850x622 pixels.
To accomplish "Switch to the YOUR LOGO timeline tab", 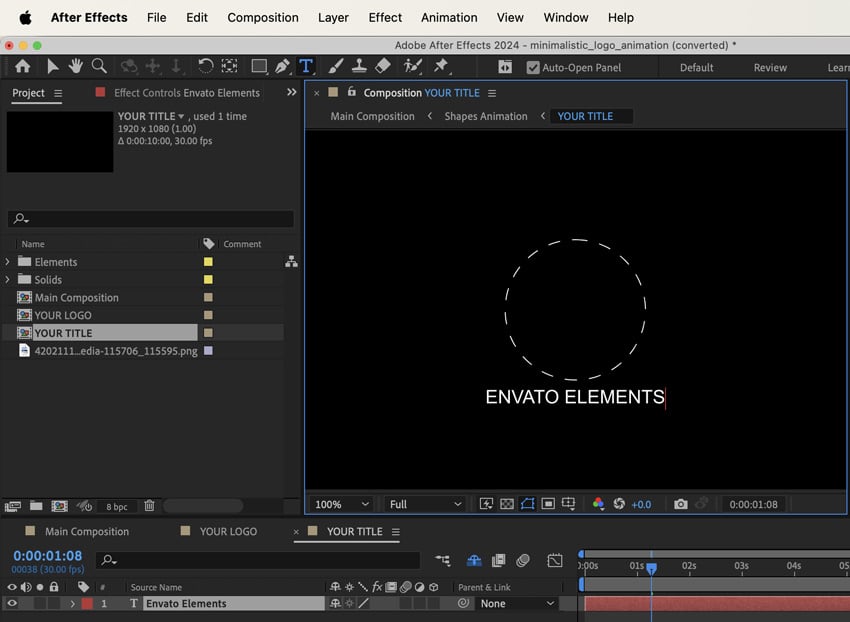I will tap(228, 531).
